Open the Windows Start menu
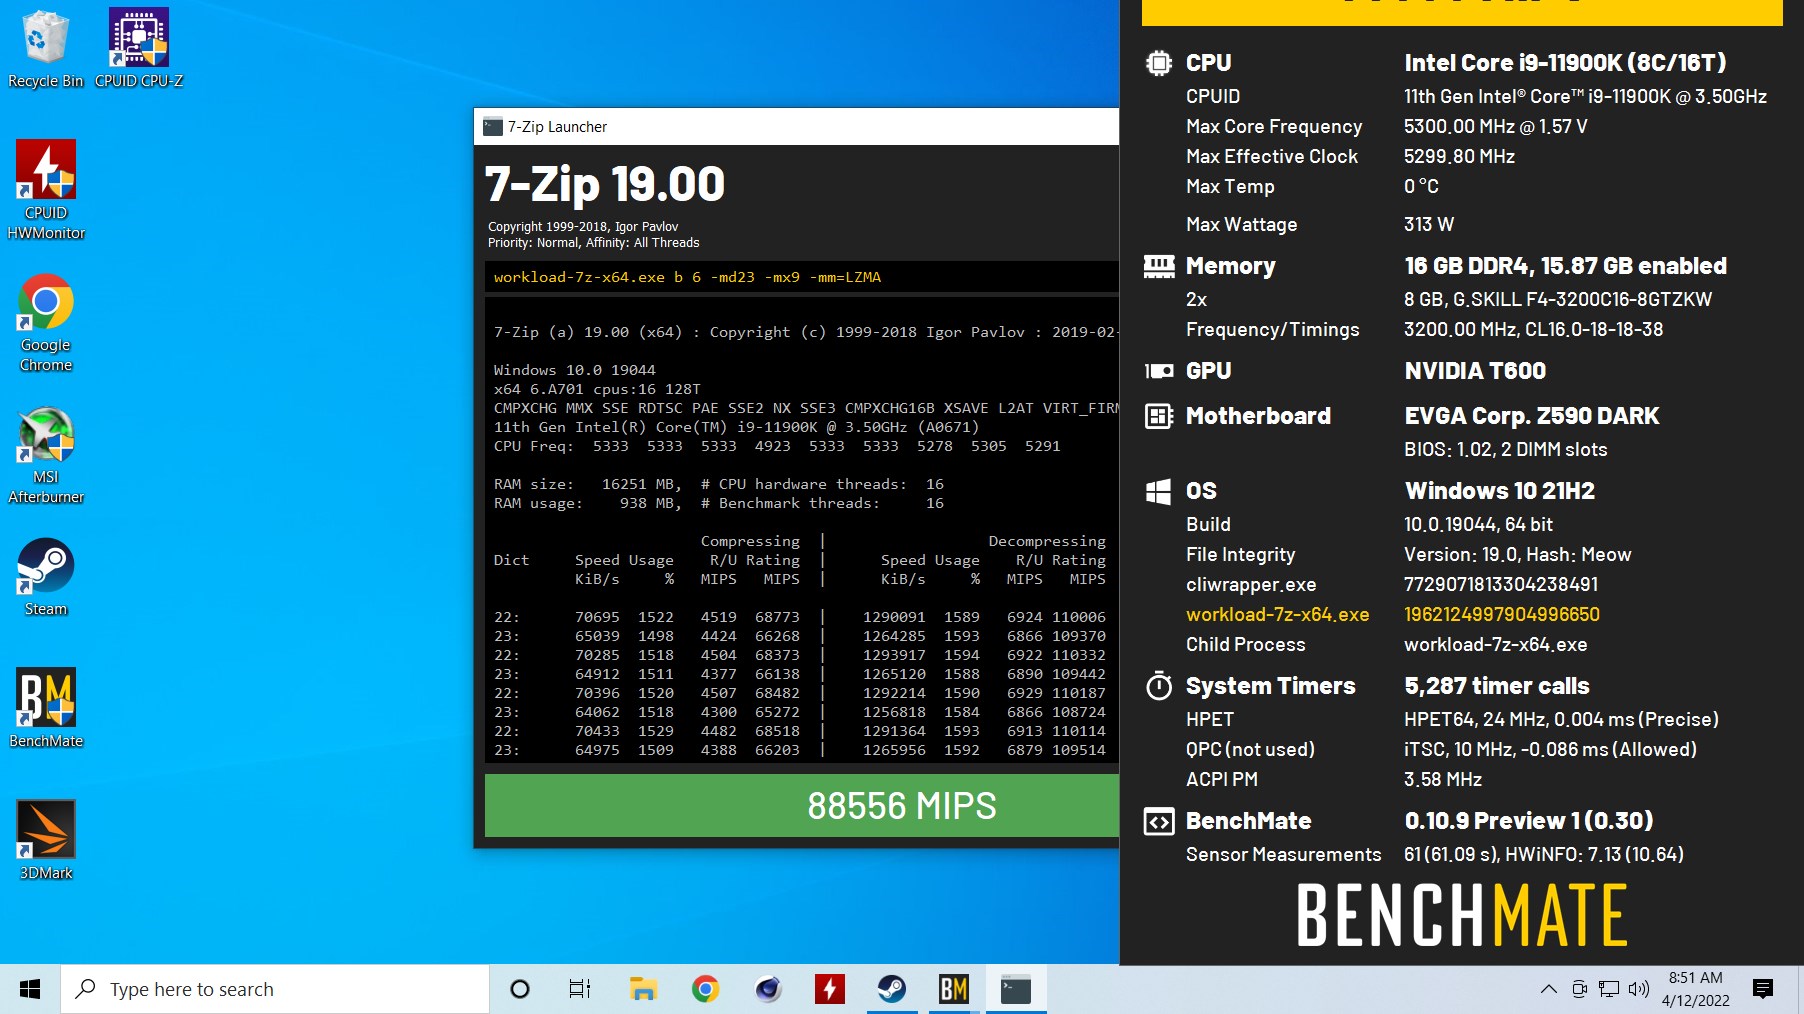 30,989
